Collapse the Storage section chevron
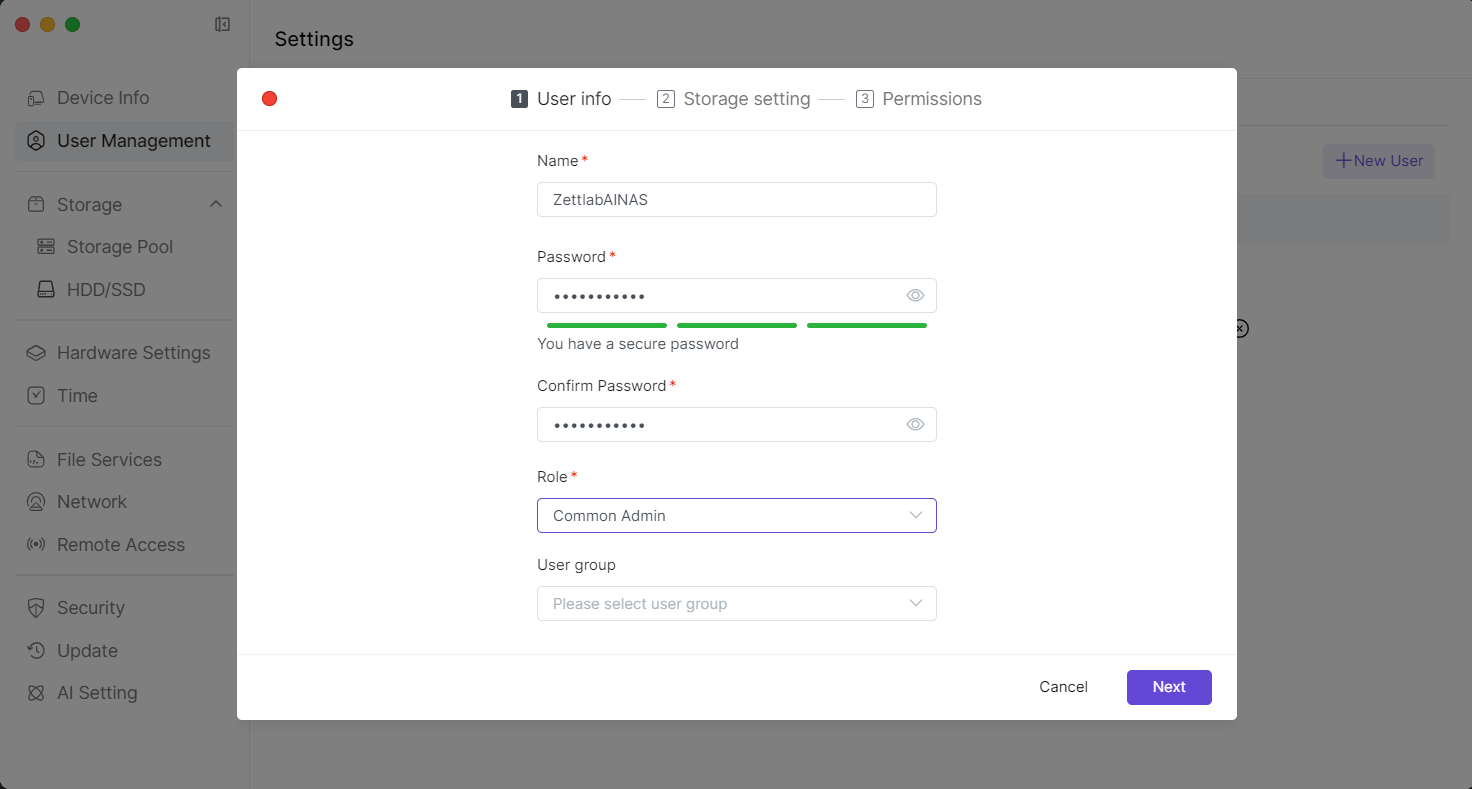The image size is (1472, 789). click(215, 204)
